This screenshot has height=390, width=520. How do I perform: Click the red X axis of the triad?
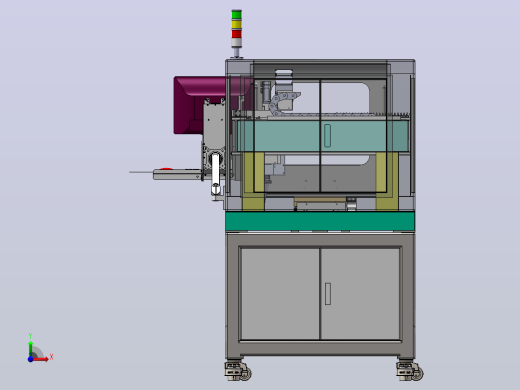pyautogui.click(x=41, y=359)
